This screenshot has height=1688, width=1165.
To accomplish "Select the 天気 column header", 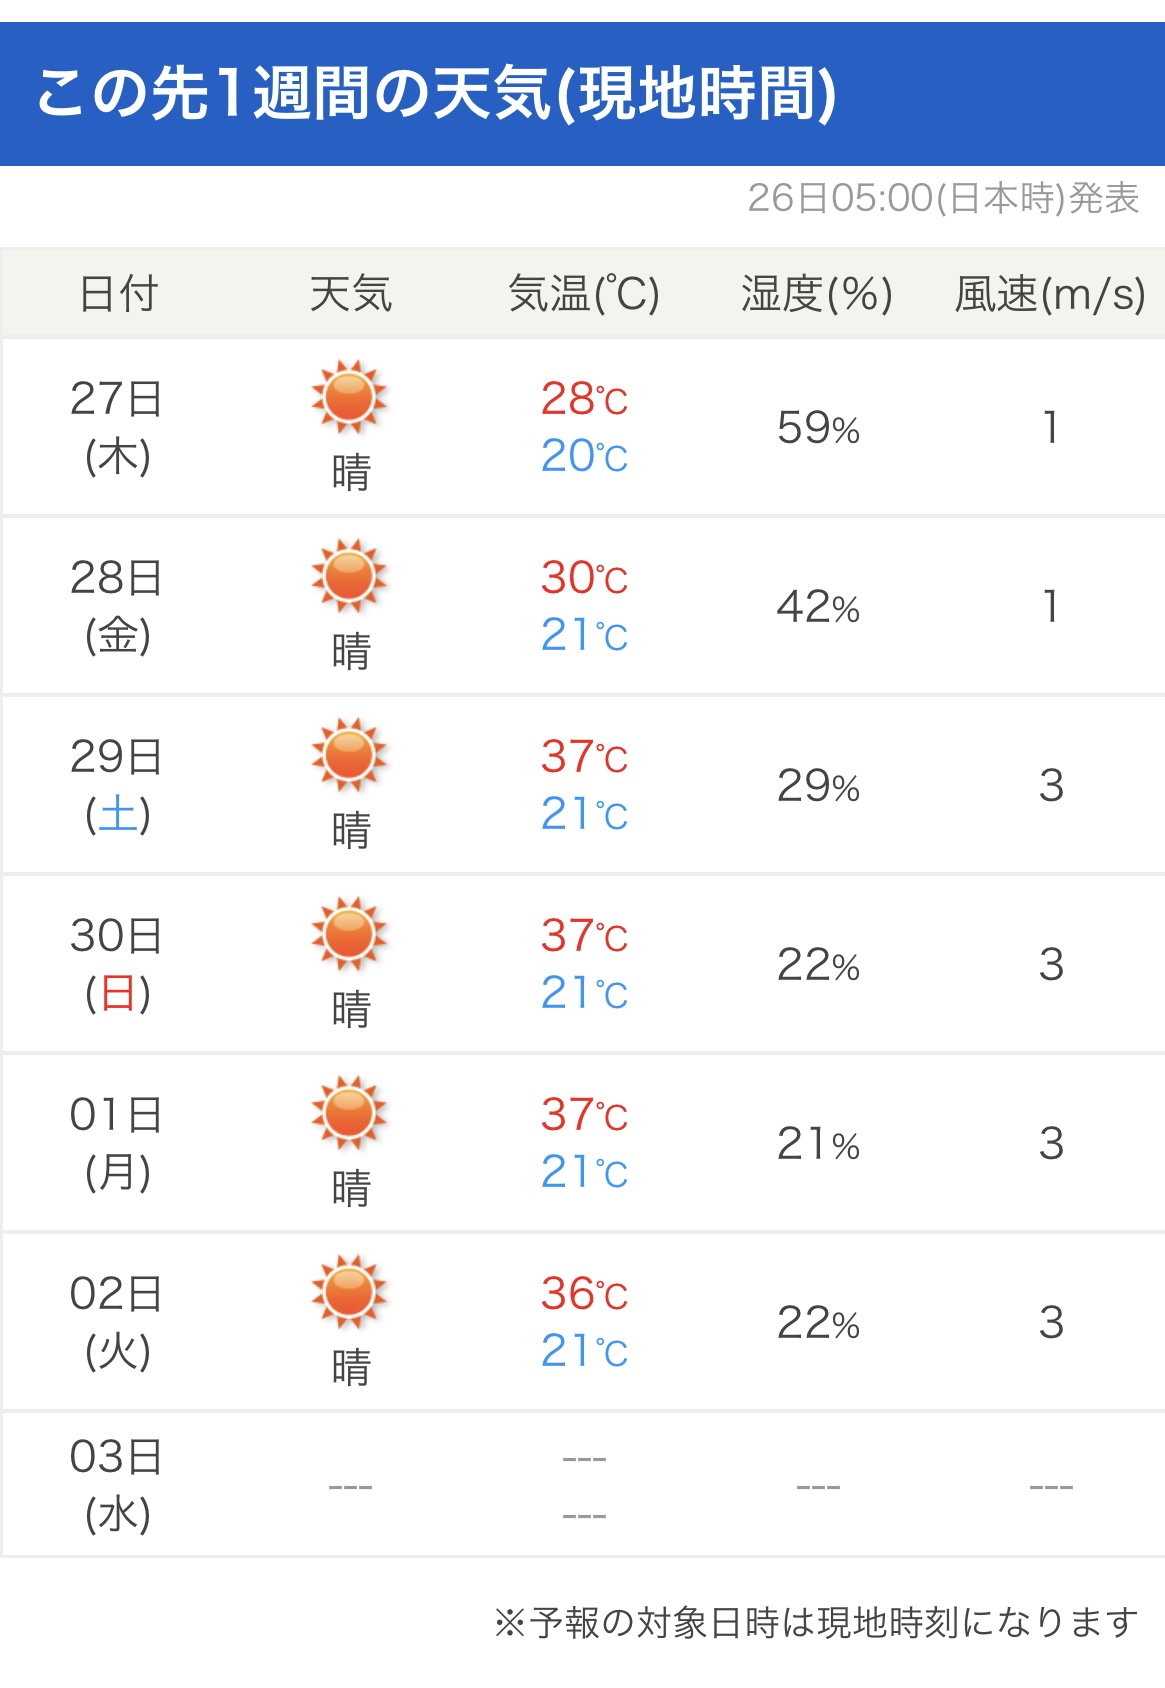I will pyautogui.click(x=350, y=294).
